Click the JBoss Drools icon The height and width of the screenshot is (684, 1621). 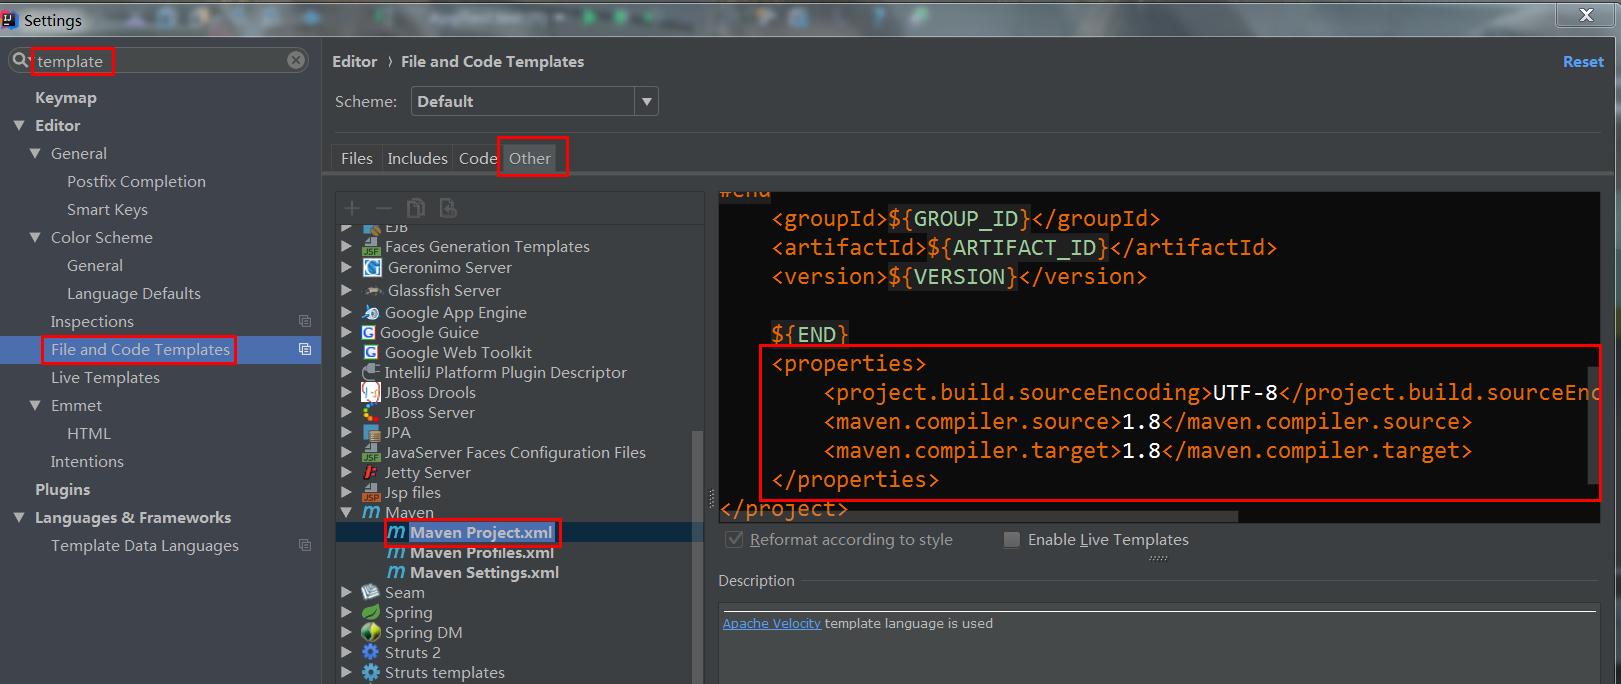(371, 392)
